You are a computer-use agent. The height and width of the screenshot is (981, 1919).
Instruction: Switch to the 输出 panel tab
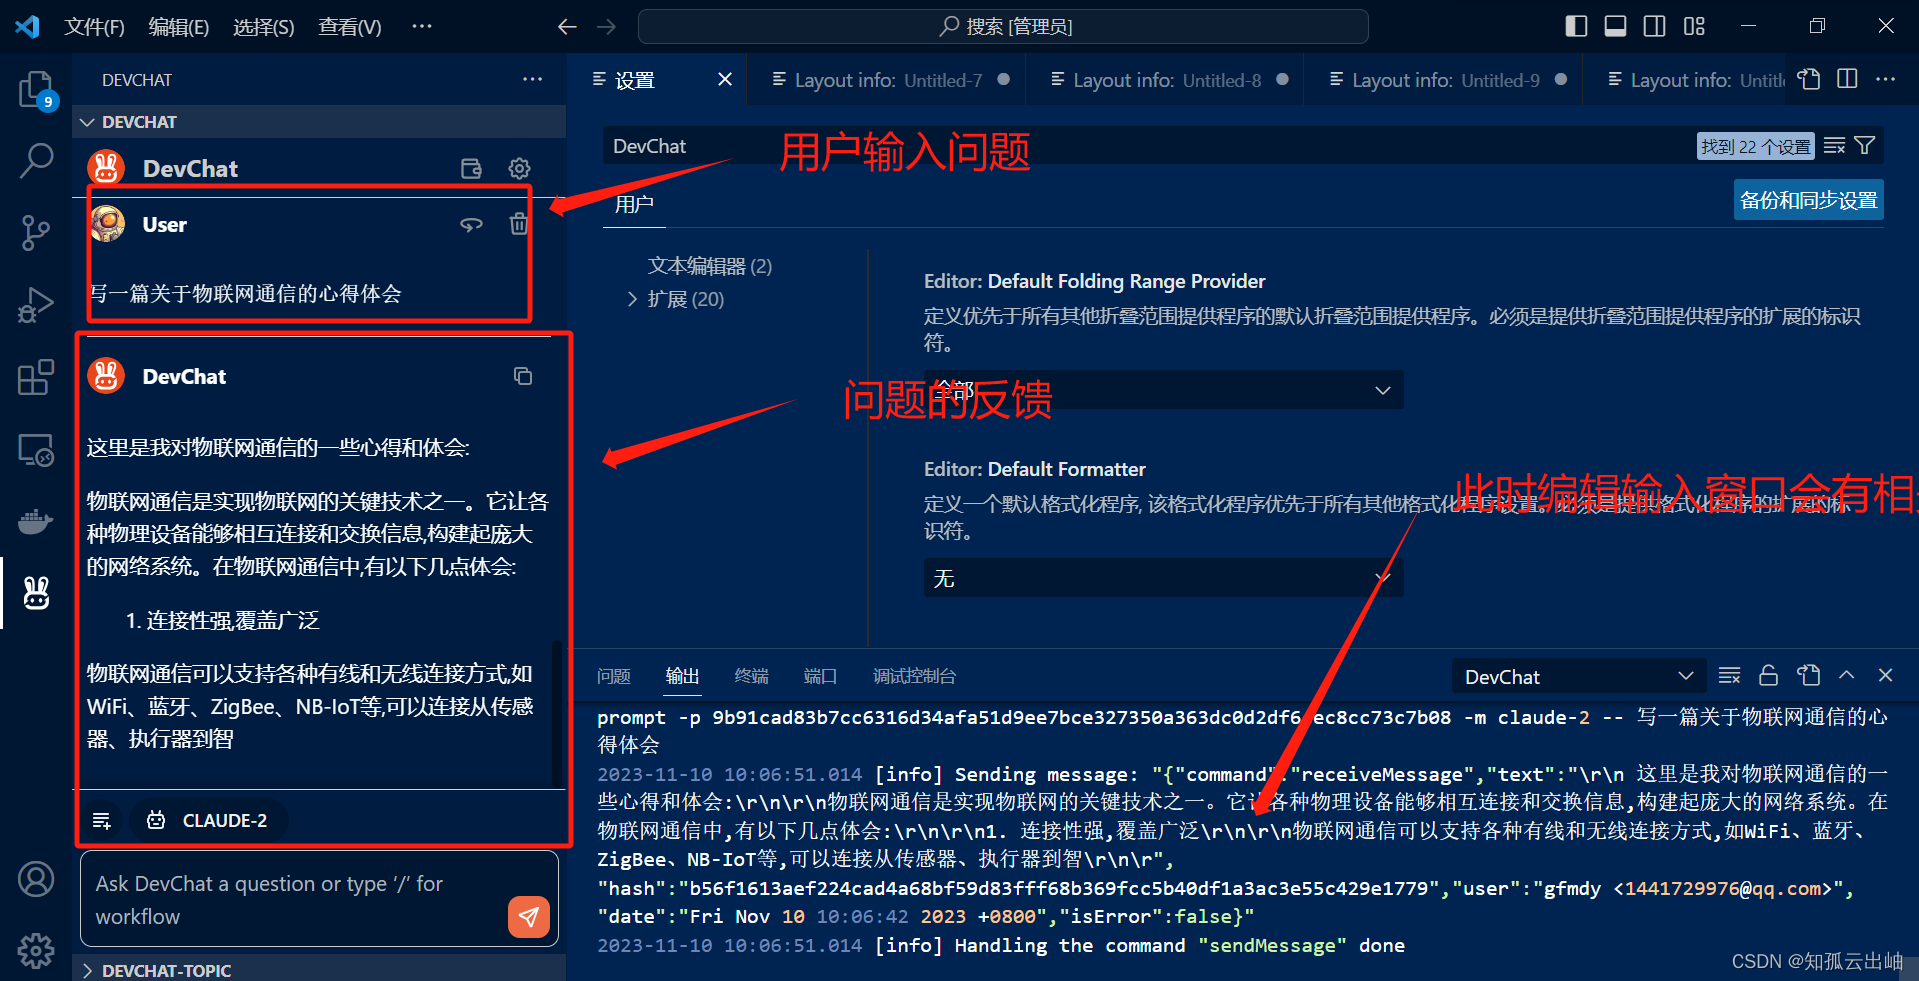point(683,676)
